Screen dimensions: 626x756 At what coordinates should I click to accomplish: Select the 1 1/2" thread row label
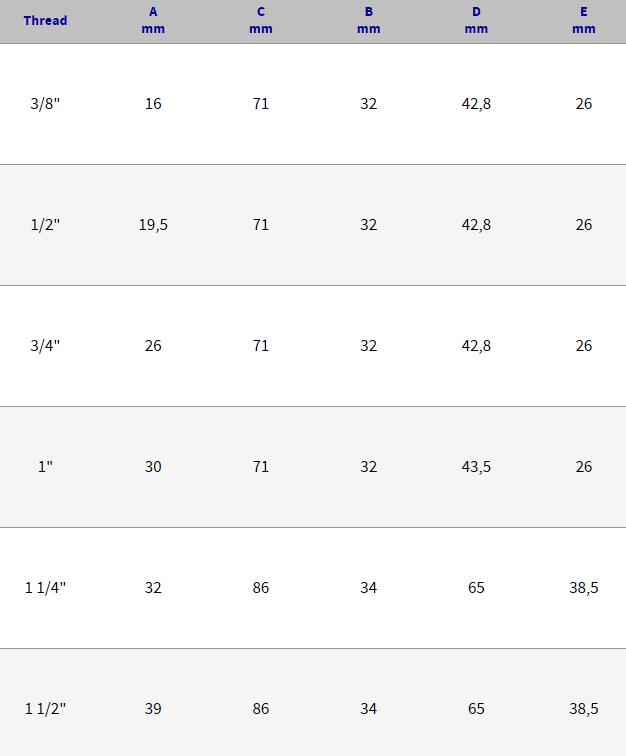click(x=45, y=709)
